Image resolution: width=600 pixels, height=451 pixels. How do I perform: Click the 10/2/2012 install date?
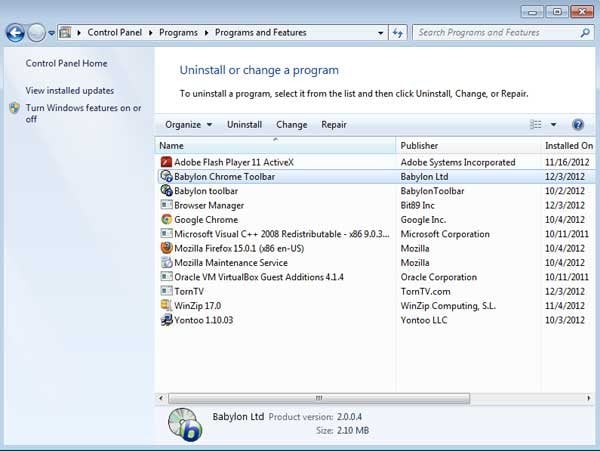coord(565,191)
